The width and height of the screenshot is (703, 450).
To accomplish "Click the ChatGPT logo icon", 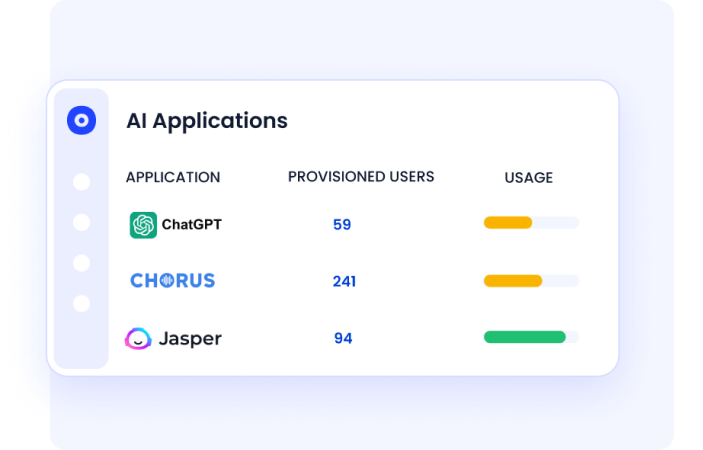I will tap(143, 225).
